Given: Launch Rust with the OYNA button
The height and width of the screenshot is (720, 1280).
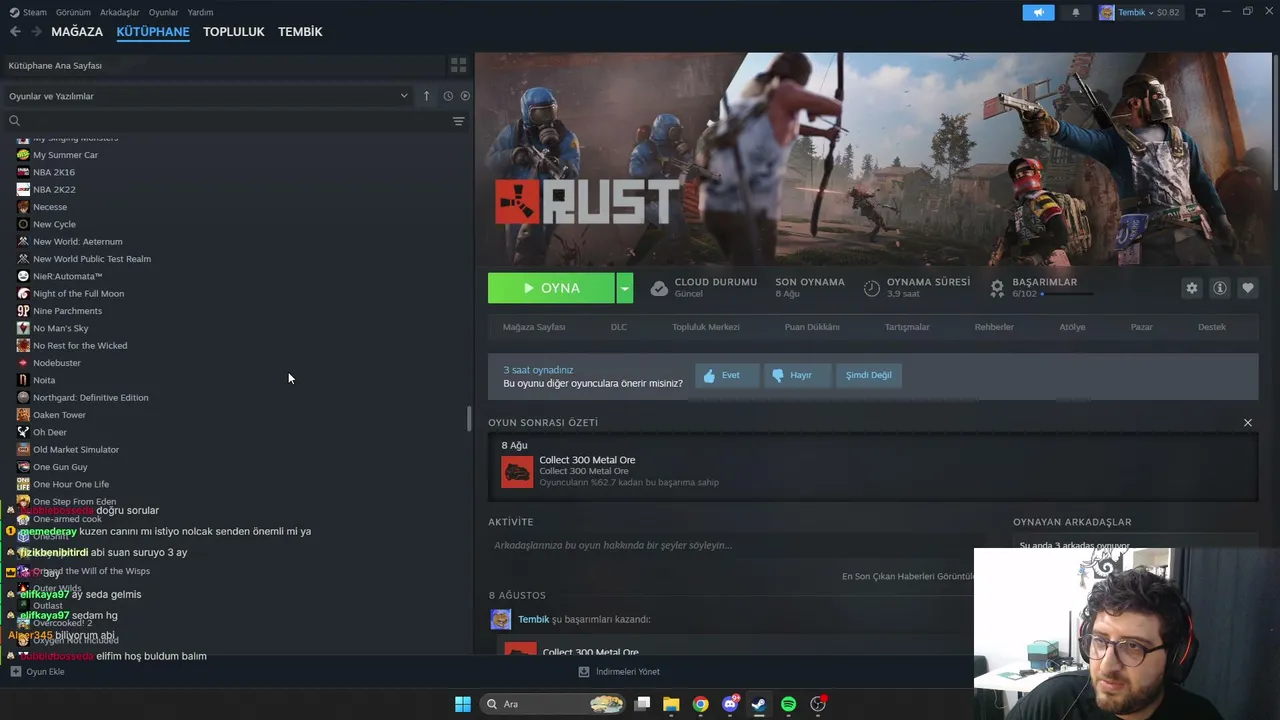Looking at the screenshot, I should tap(551, 288).
